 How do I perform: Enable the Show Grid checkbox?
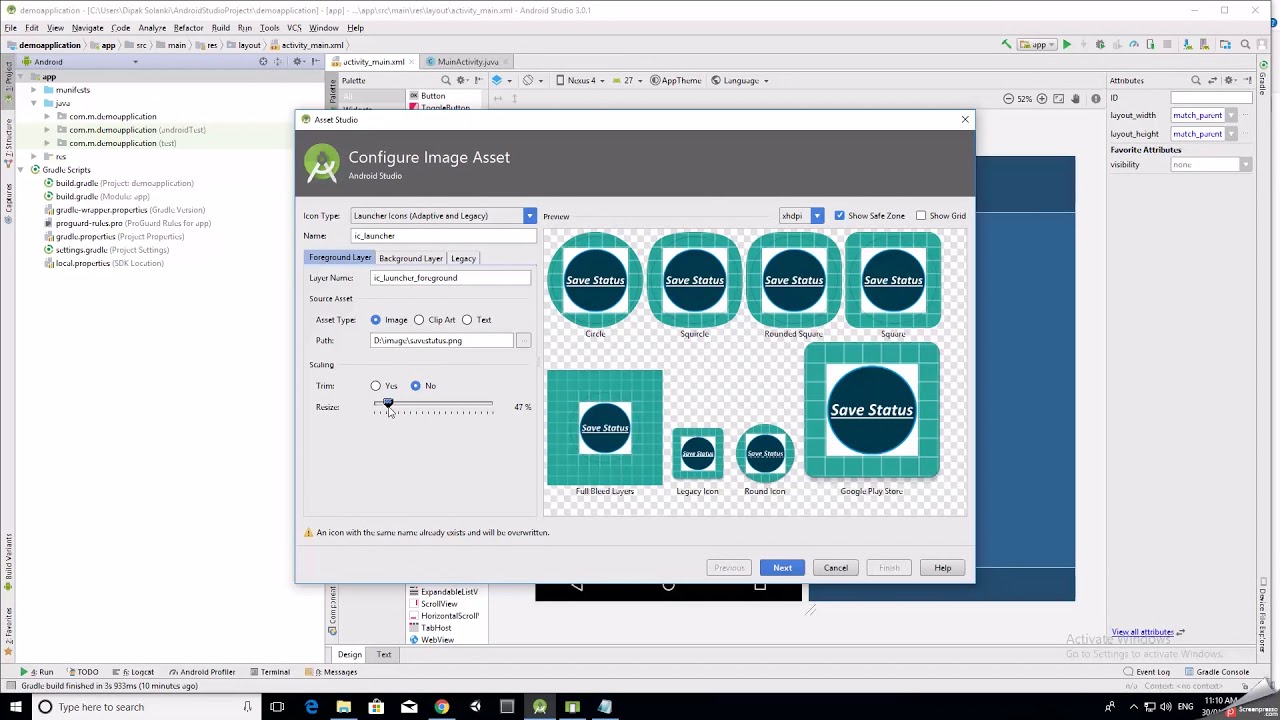tap(921, 215)
